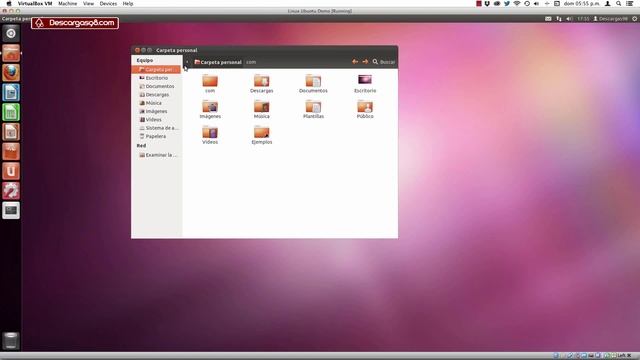Go forward with the right arrow in Nautilus
The image size is (640, 360).
(x=365, y=62)
